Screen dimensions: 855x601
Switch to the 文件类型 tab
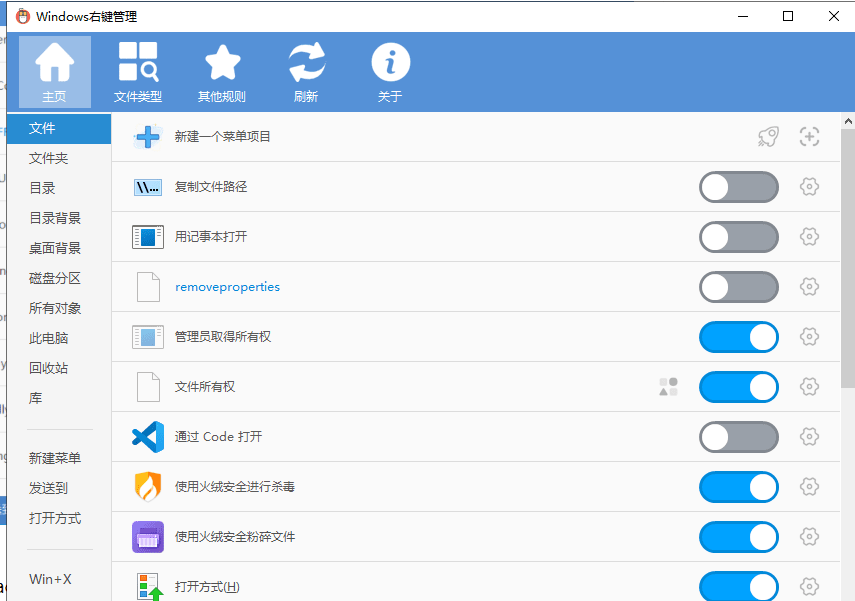[x=138, y=71]
